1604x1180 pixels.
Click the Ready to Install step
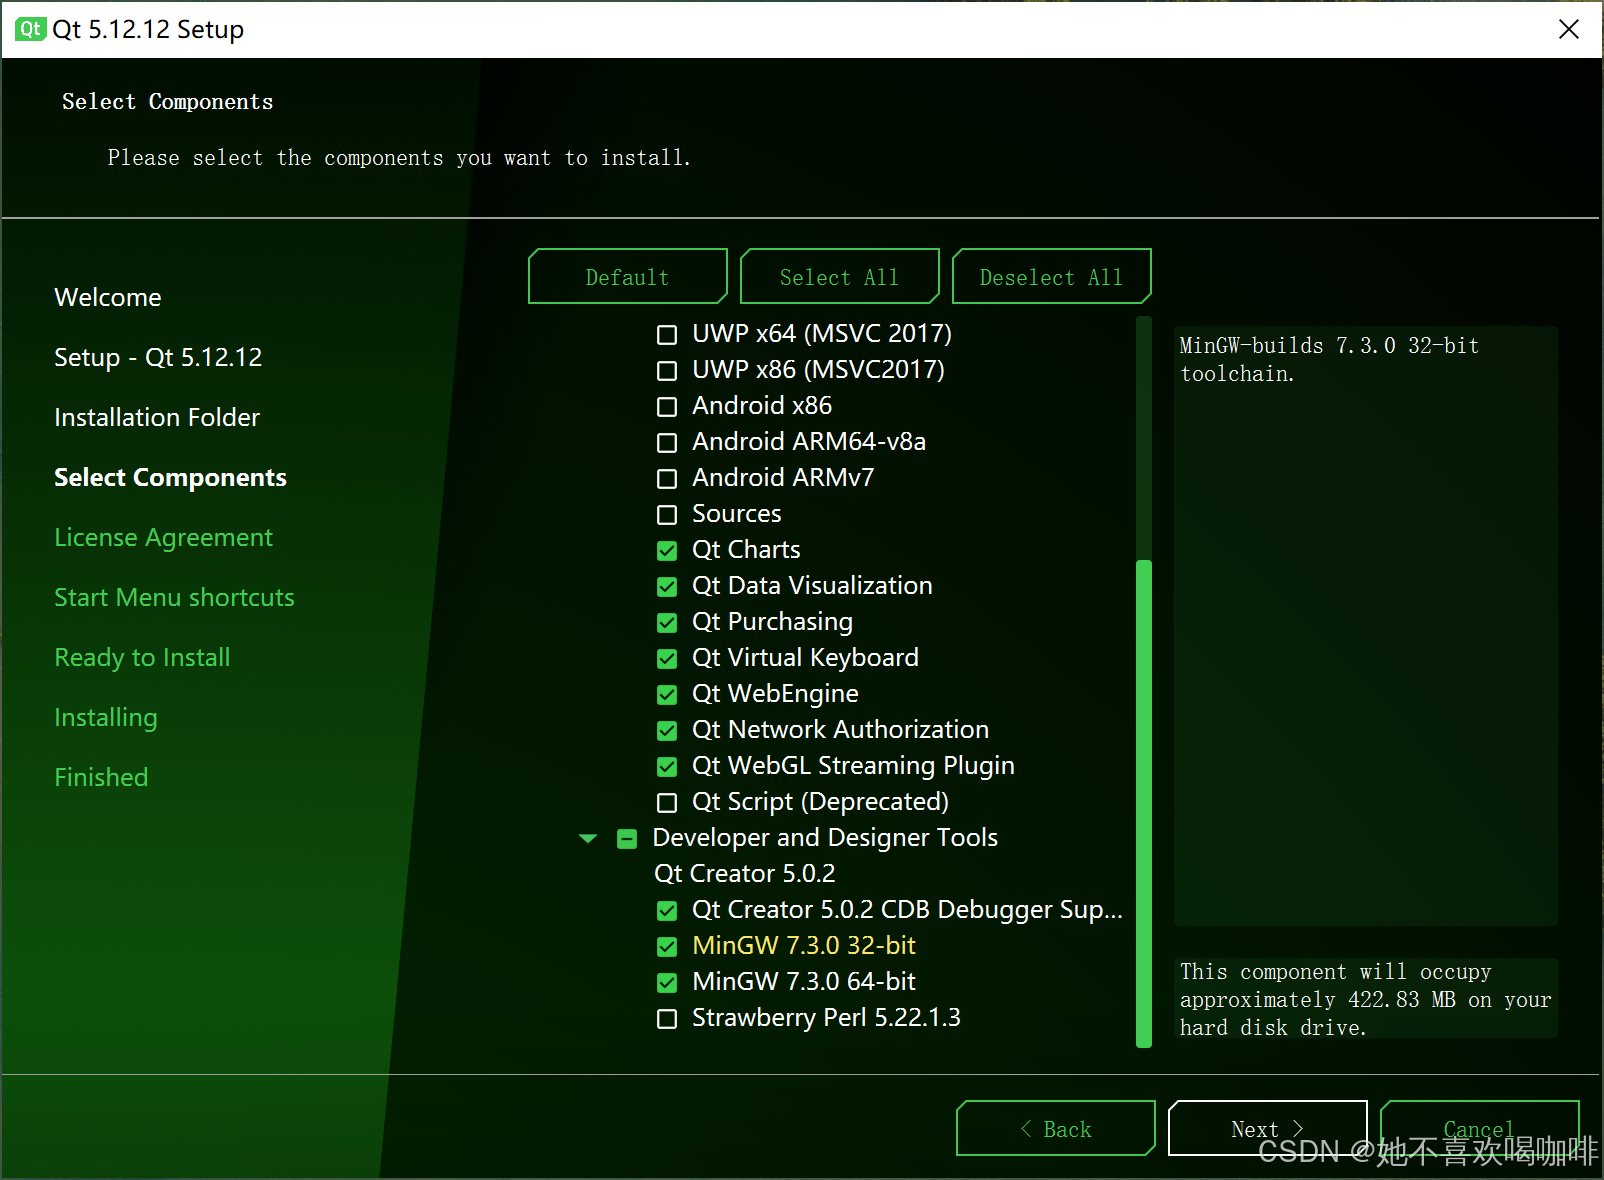(x=142, y=657)
